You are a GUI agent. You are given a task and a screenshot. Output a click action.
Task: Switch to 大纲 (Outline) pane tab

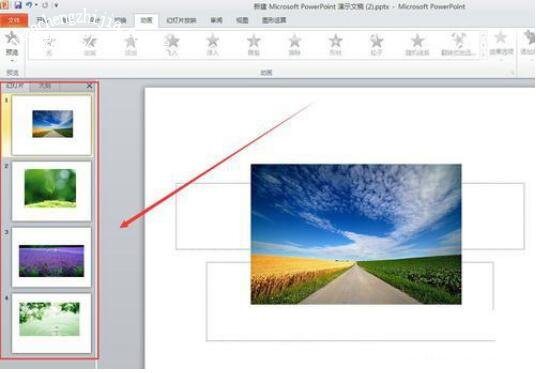[45, 85]
